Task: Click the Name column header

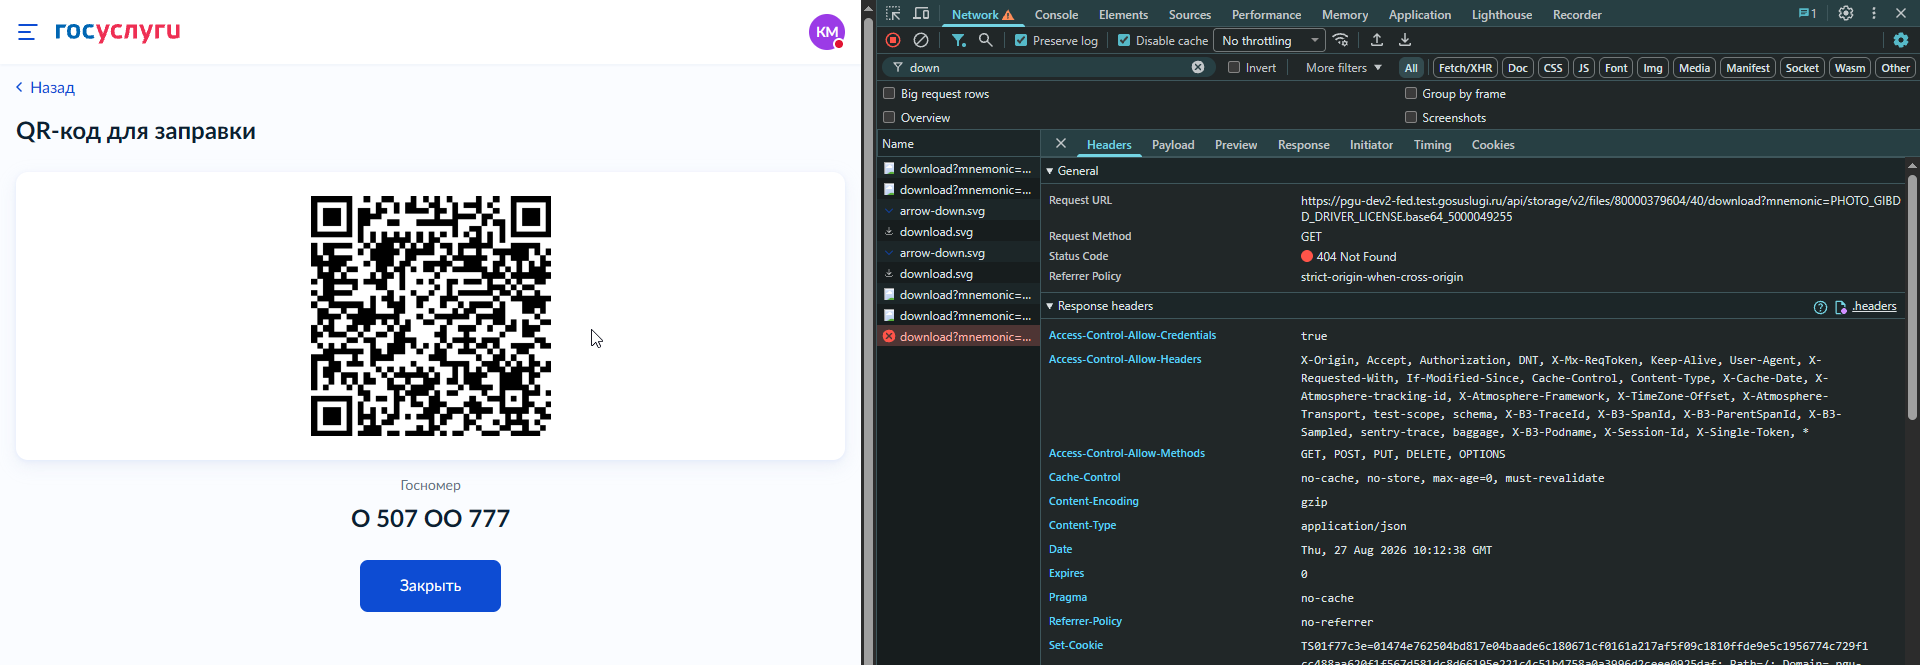Action: click(x=958, y=144)
